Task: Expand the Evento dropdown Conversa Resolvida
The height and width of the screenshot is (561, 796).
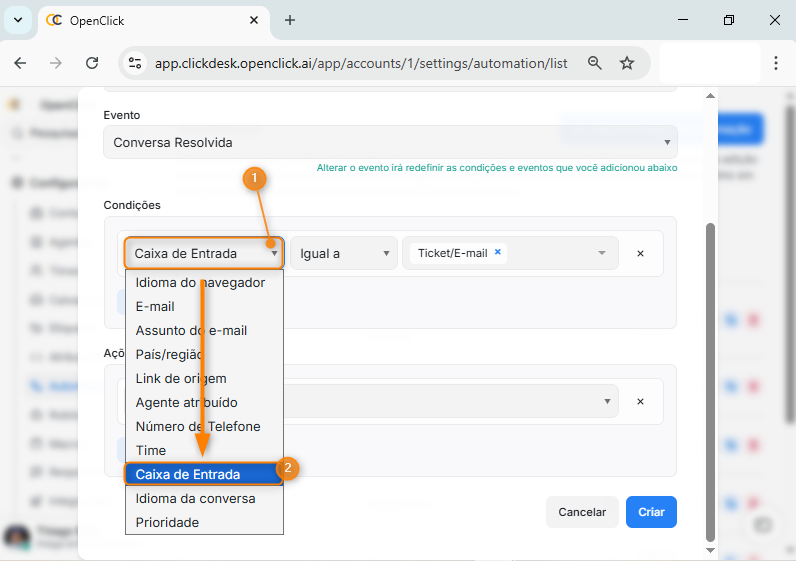Action: 390,142
